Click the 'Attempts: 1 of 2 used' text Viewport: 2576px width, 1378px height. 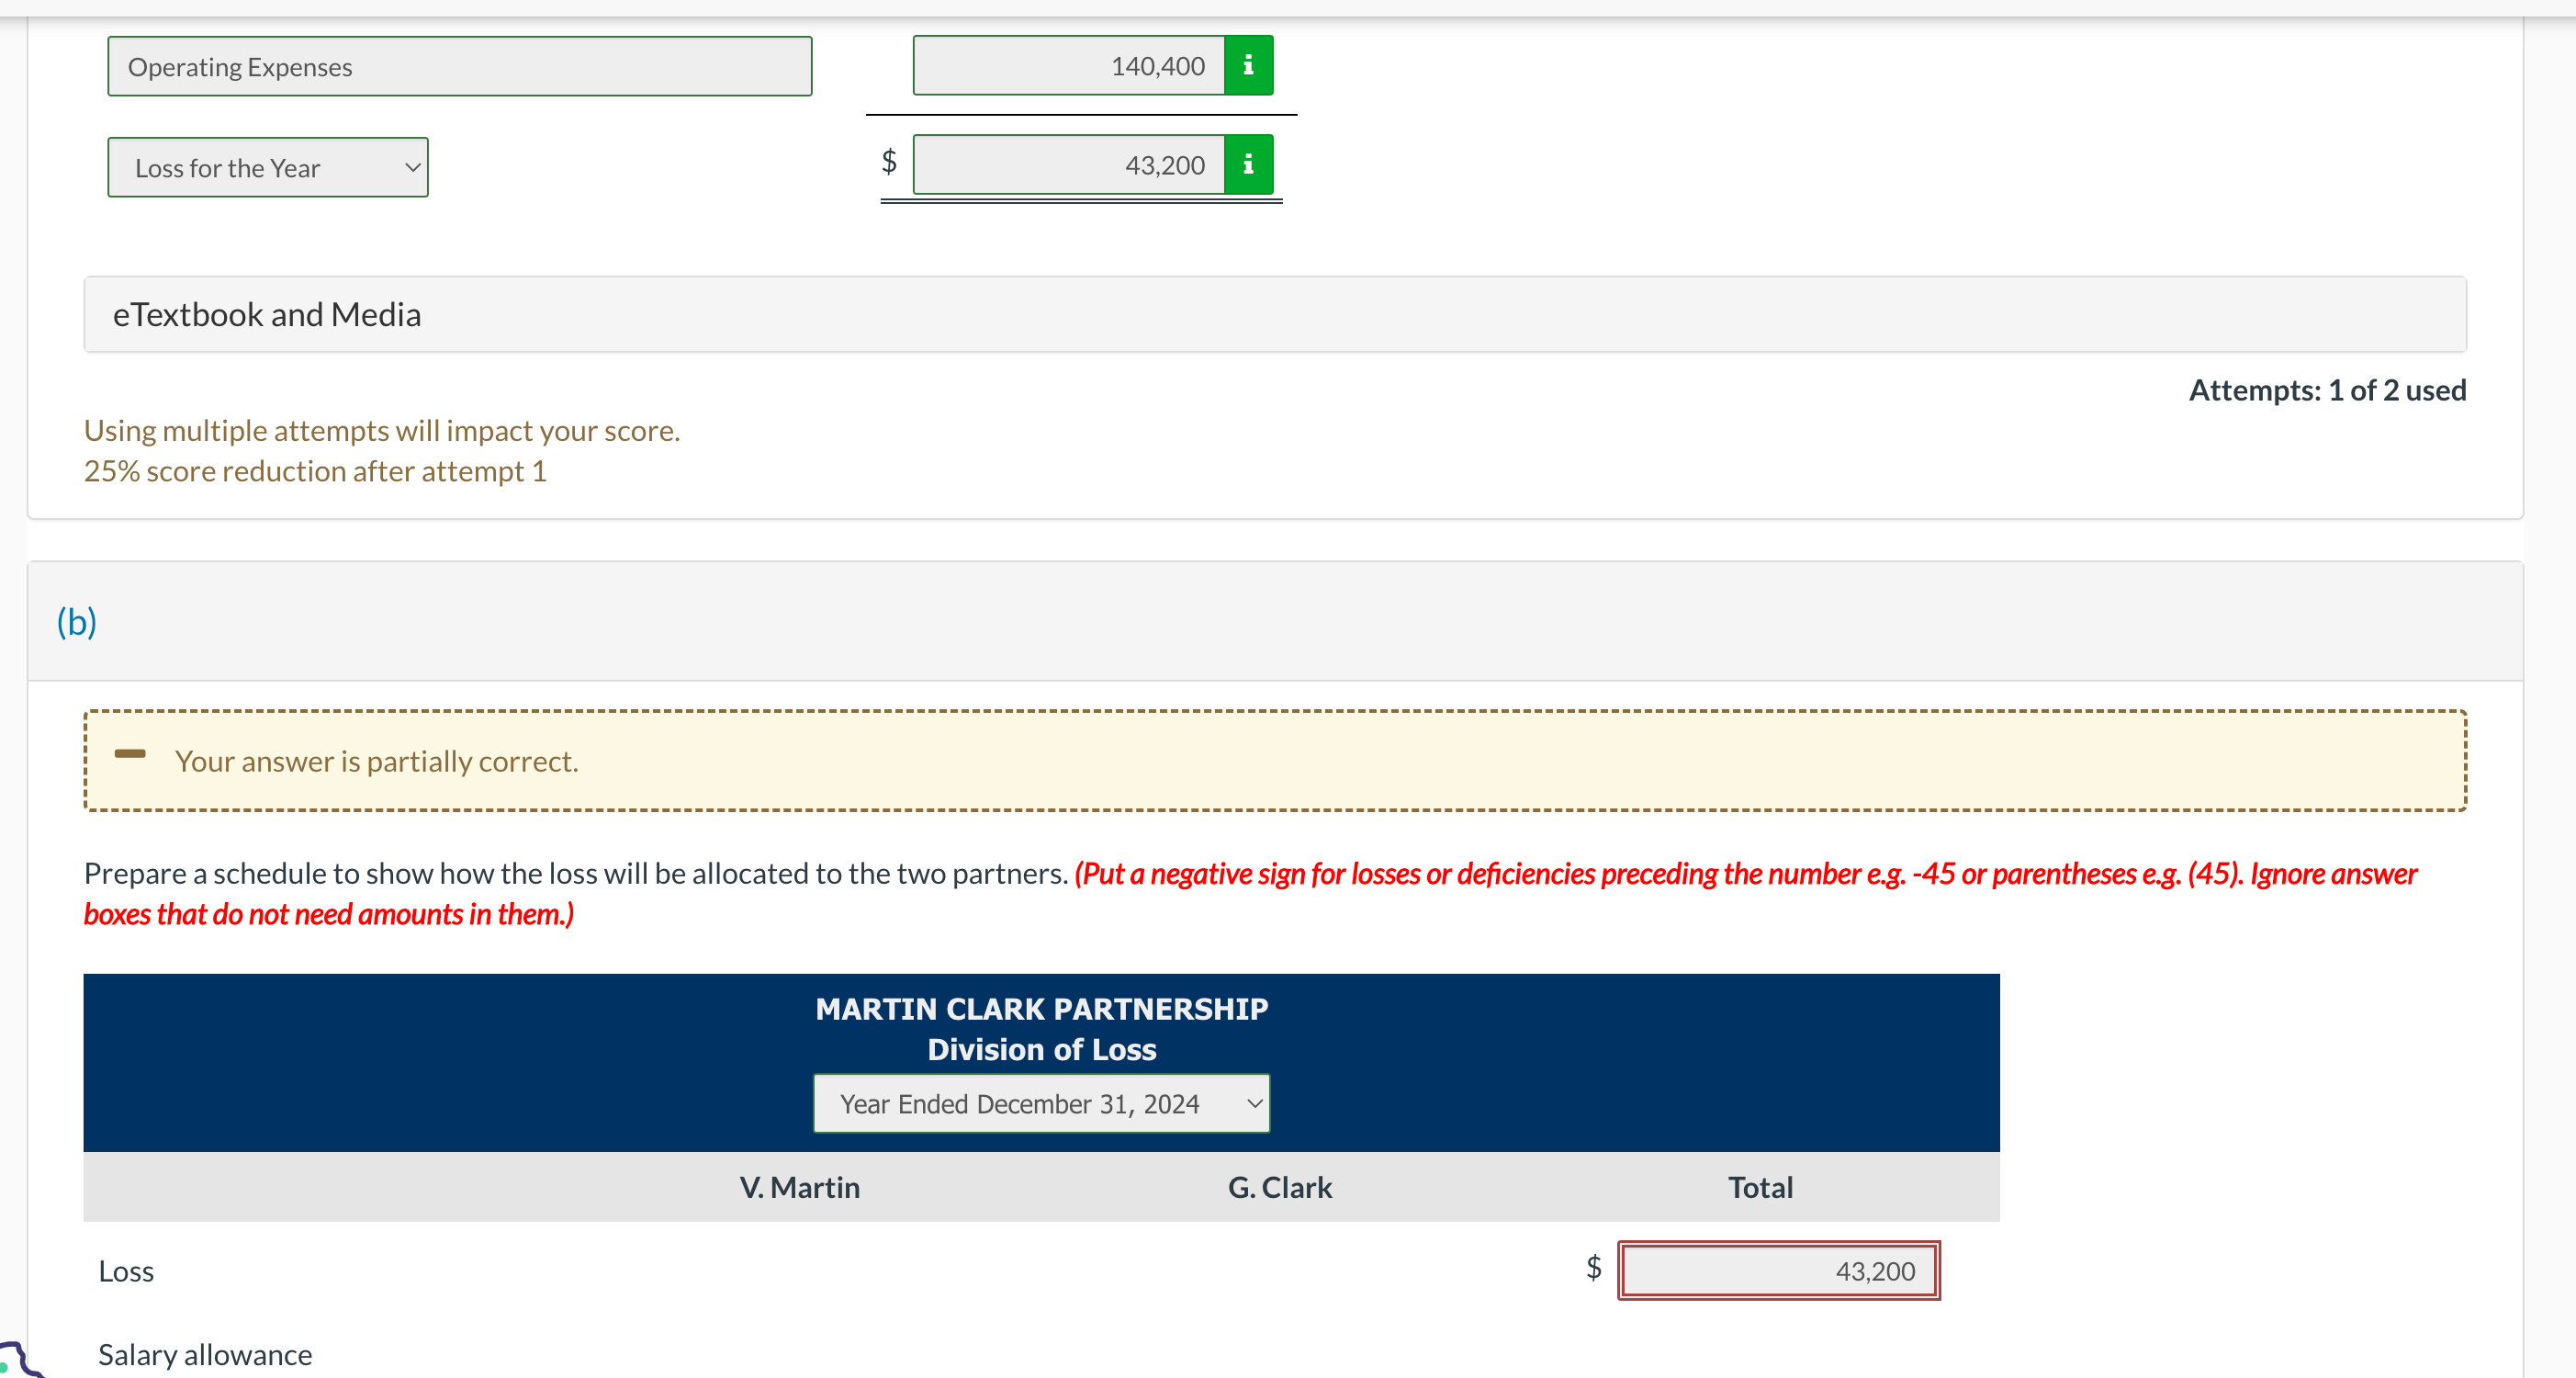click(2327, 390)
